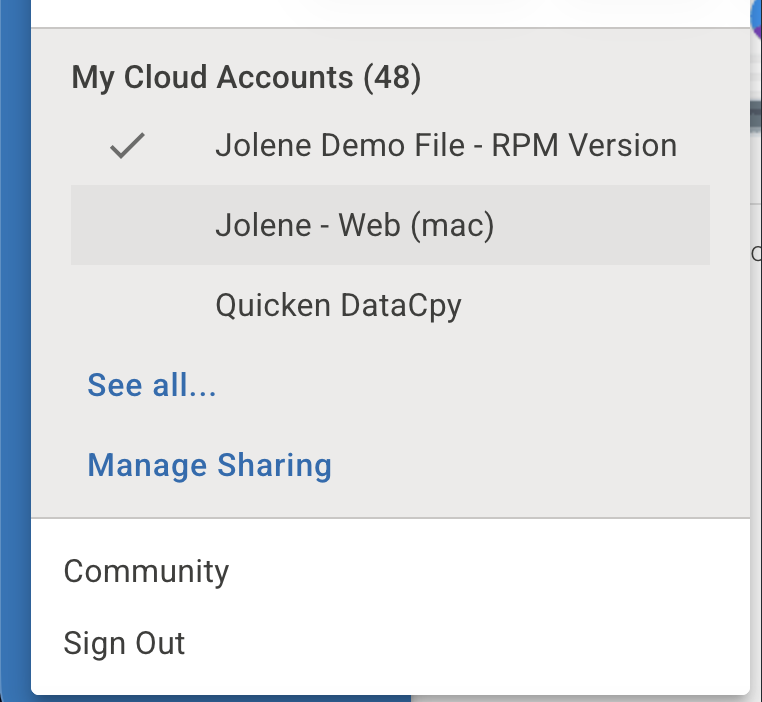The height and width of the screenshot is (702, 762).
Task: Activate the RPM Version demo file
Action: (445, 146)
